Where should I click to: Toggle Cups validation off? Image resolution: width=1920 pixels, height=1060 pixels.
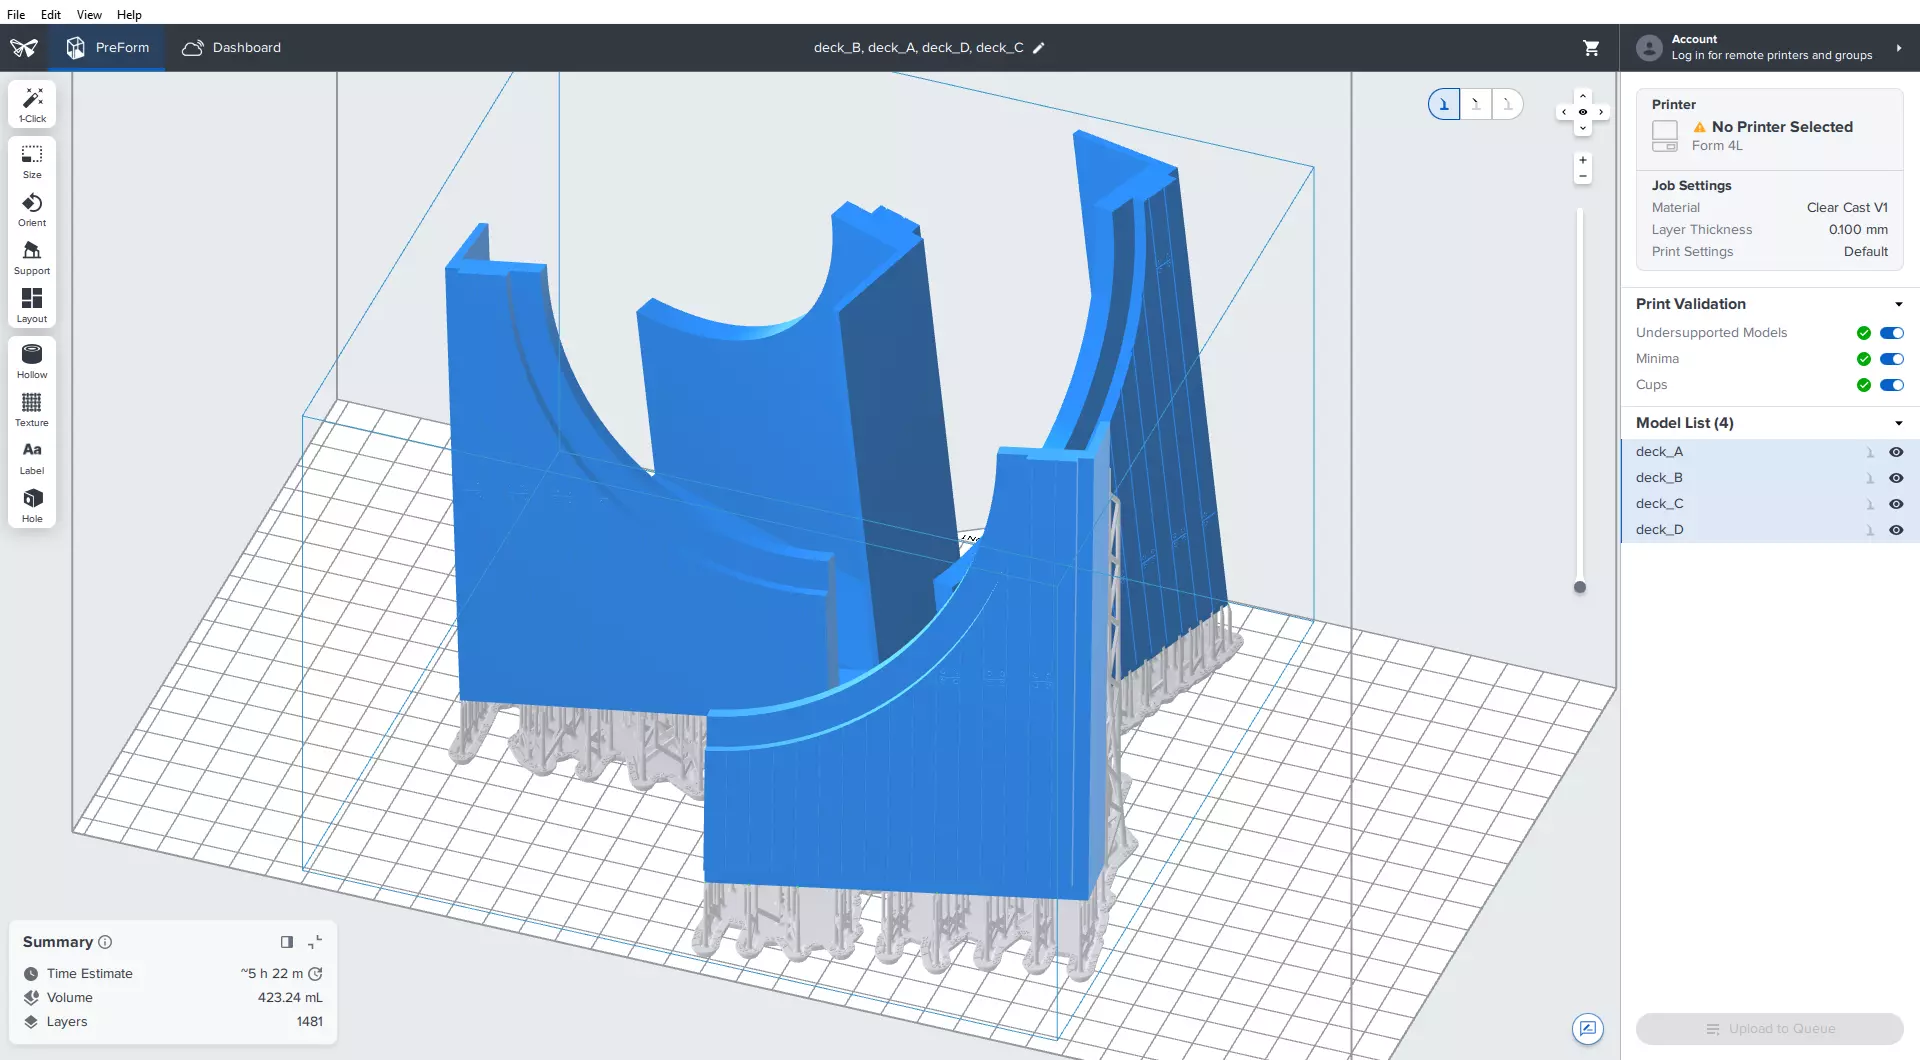(x=1892, y=385)
